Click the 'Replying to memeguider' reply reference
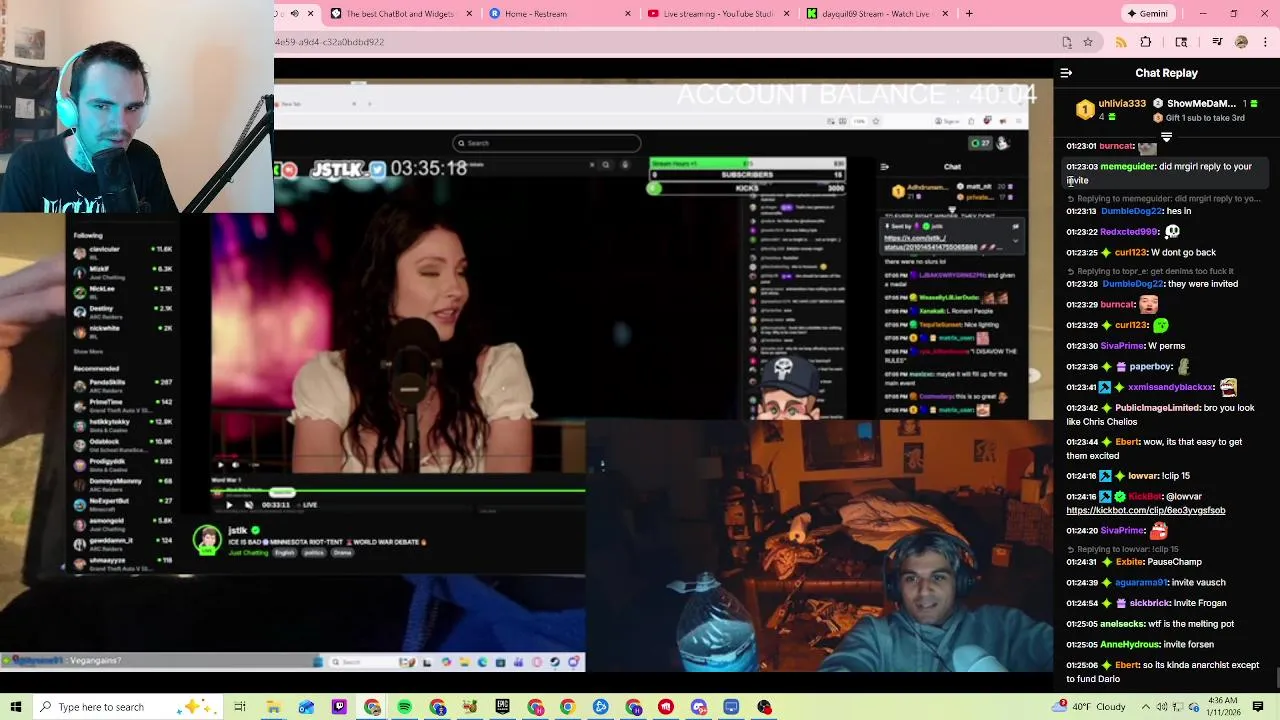Viewport: 1280px width, 720px height. [1164, 198]
